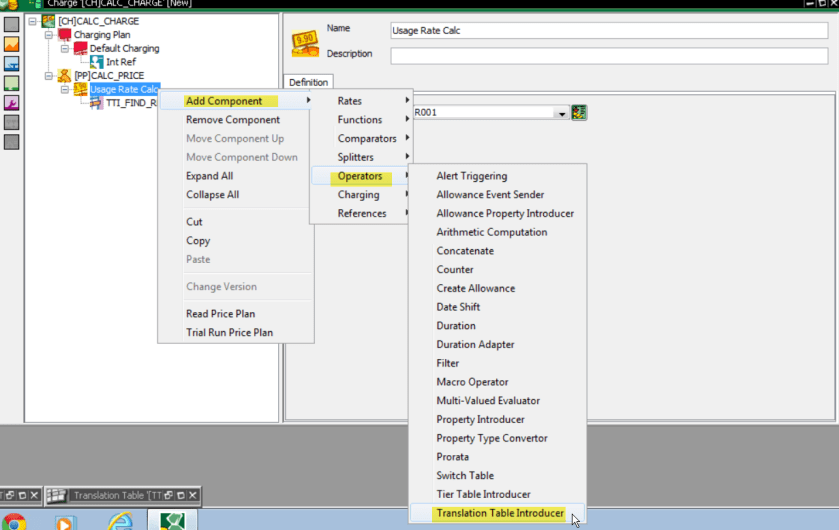839x530 pixels.
Task: Click the orange chart icon in the left sidebar
Action: 11,44
